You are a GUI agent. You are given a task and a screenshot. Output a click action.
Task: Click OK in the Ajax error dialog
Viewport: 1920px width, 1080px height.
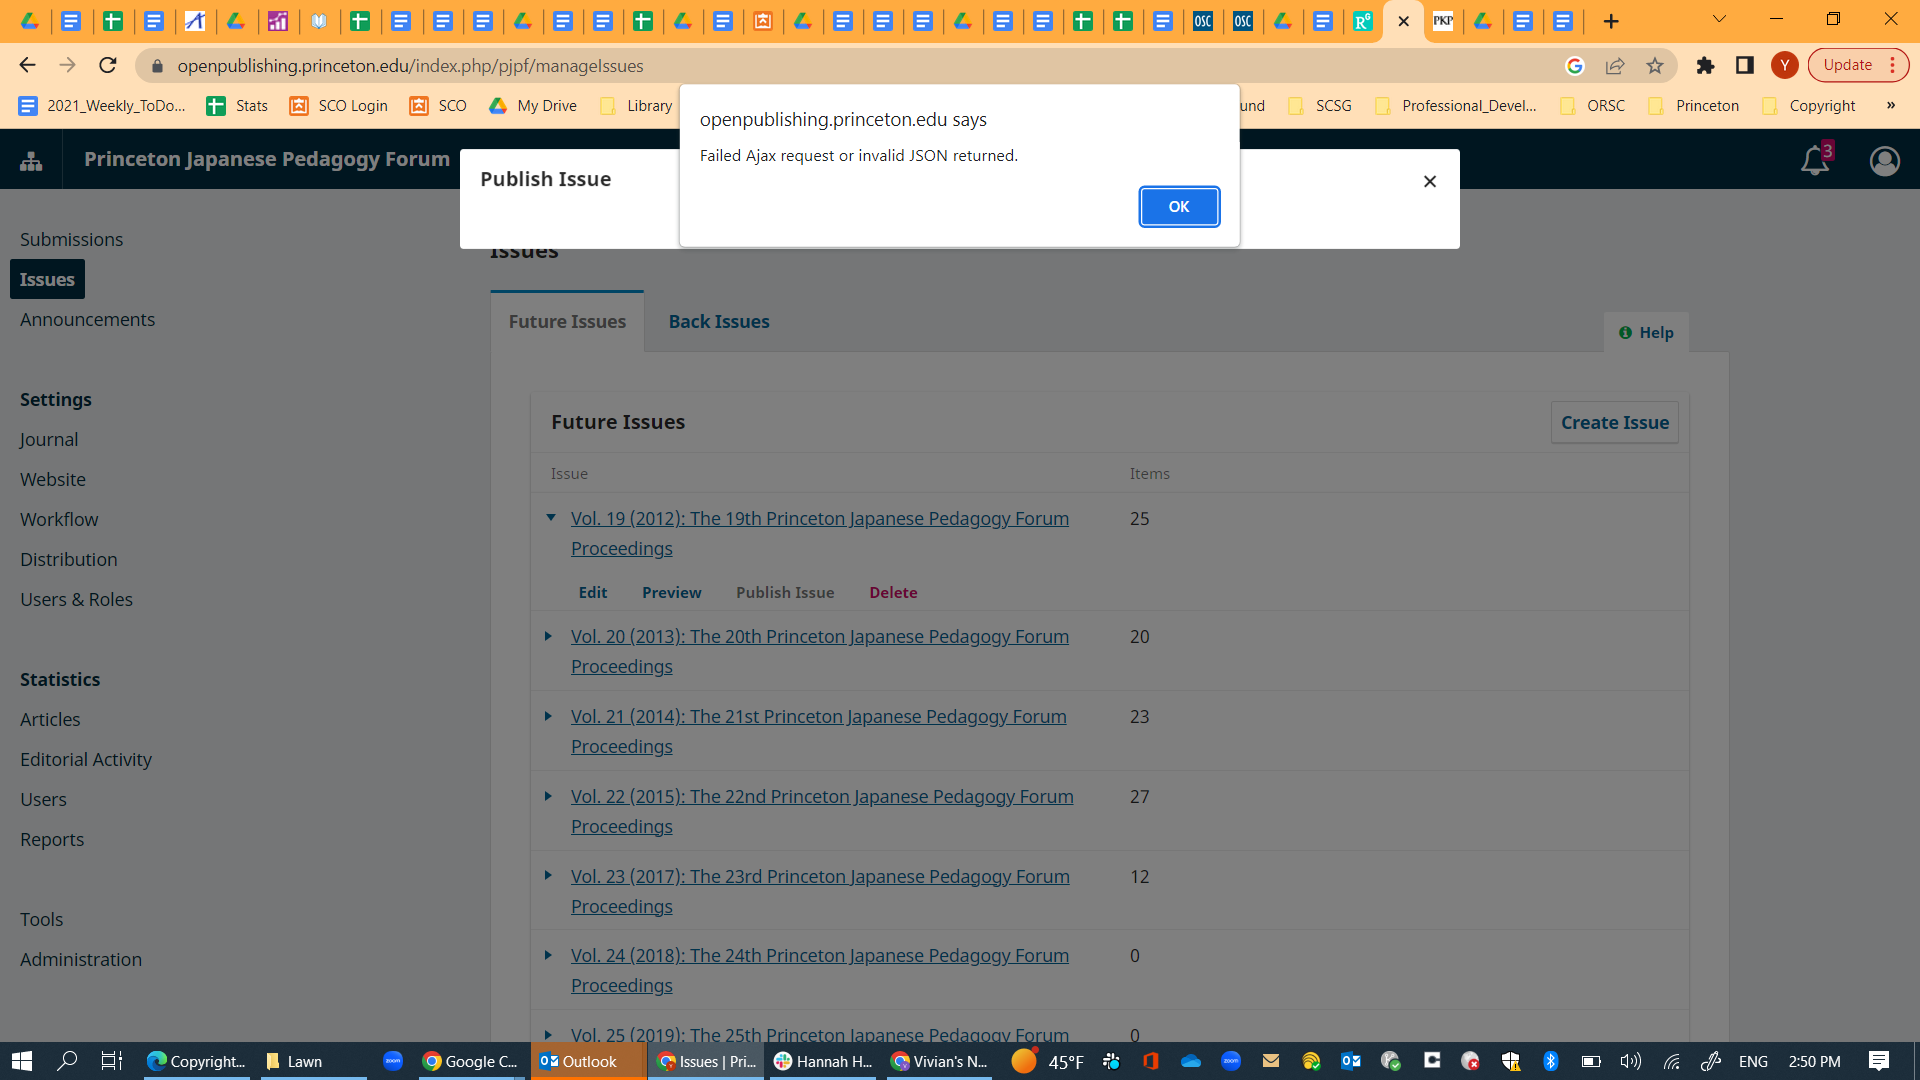pyautogui.click(x=1179, y=207)
